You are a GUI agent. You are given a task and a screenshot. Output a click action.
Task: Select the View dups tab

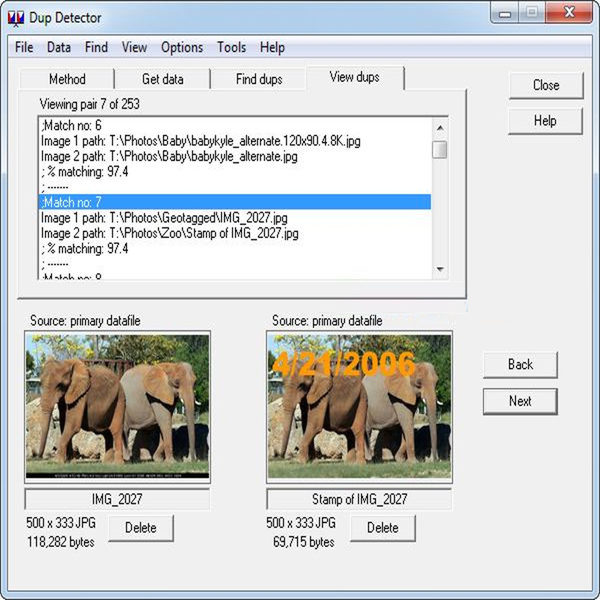(355, 78)
